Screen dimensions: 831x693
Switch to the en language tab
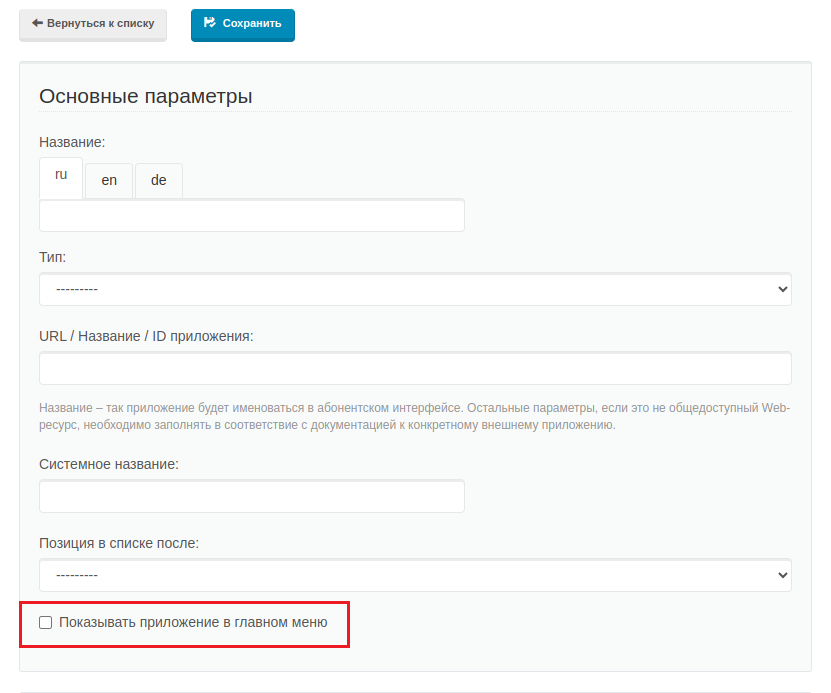[x=109, y=181]
